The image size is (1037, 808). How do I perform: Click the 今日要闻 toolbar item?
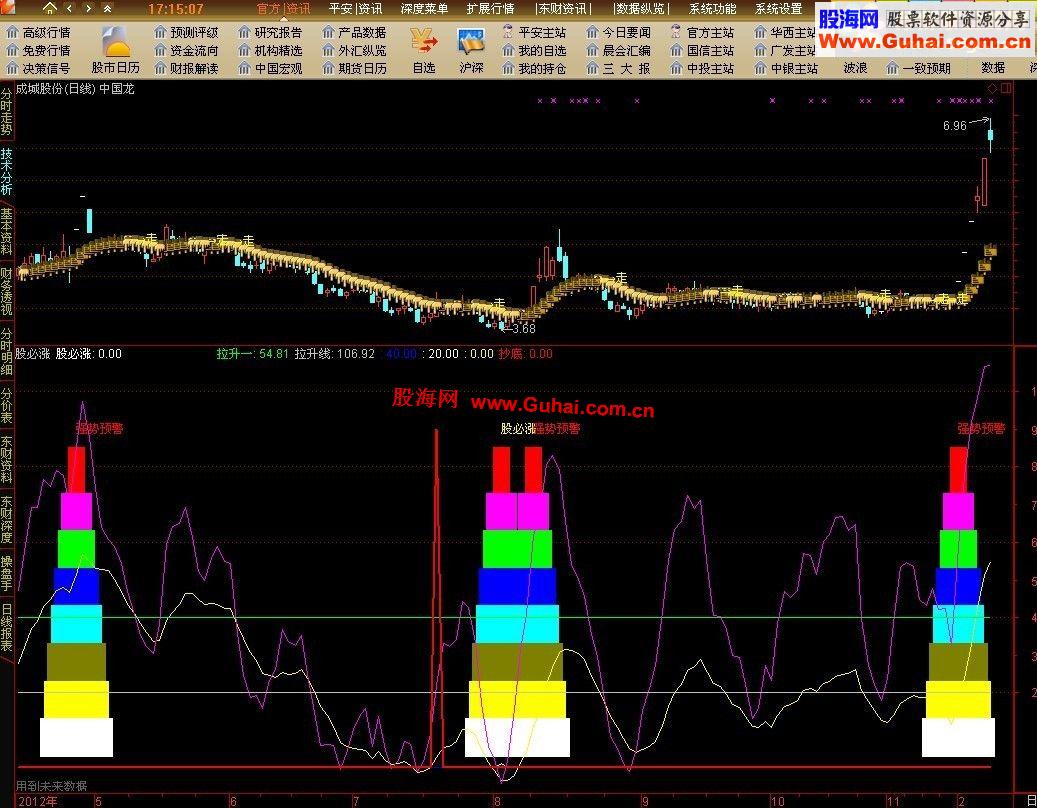pyautogui.click(x=618, y=32)
